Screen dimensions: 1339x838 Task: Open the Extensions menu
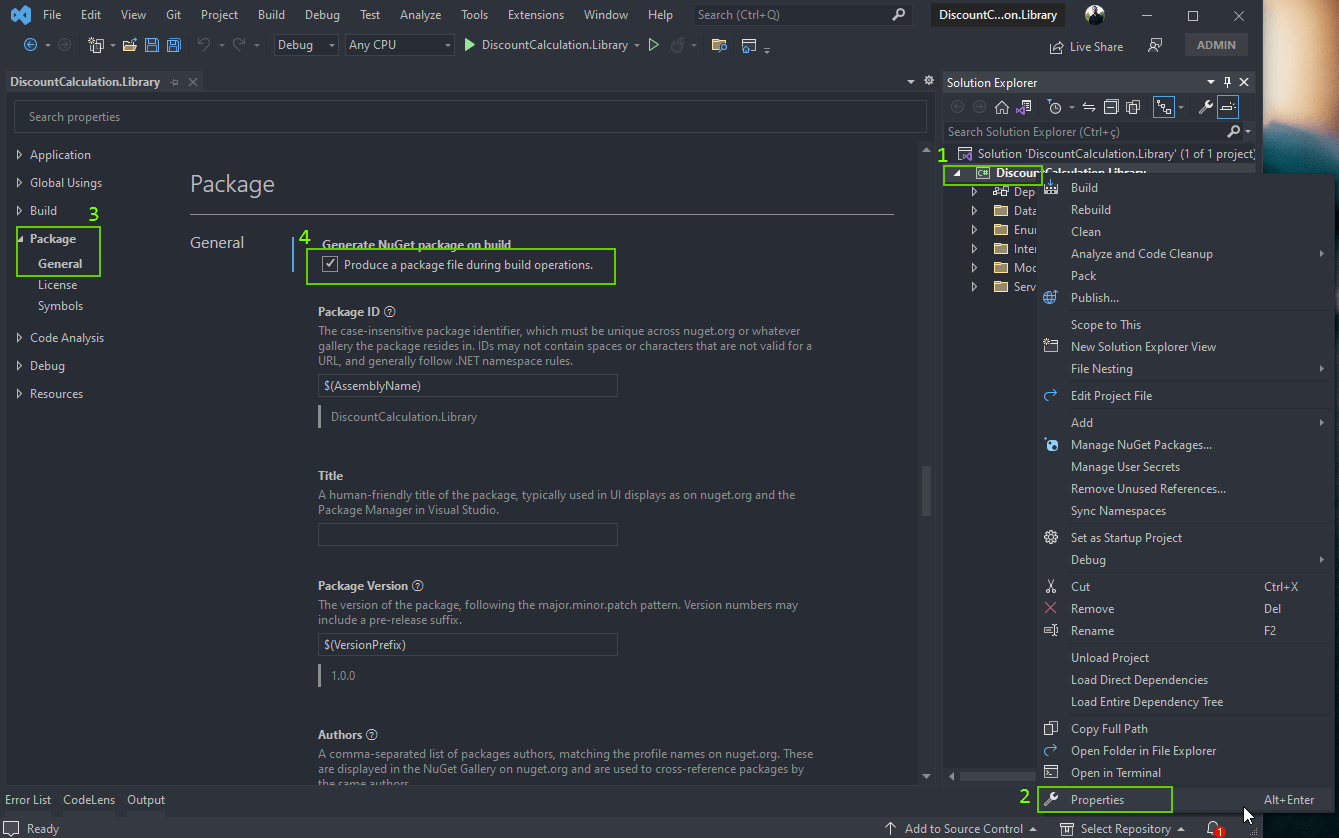[536, 15]
